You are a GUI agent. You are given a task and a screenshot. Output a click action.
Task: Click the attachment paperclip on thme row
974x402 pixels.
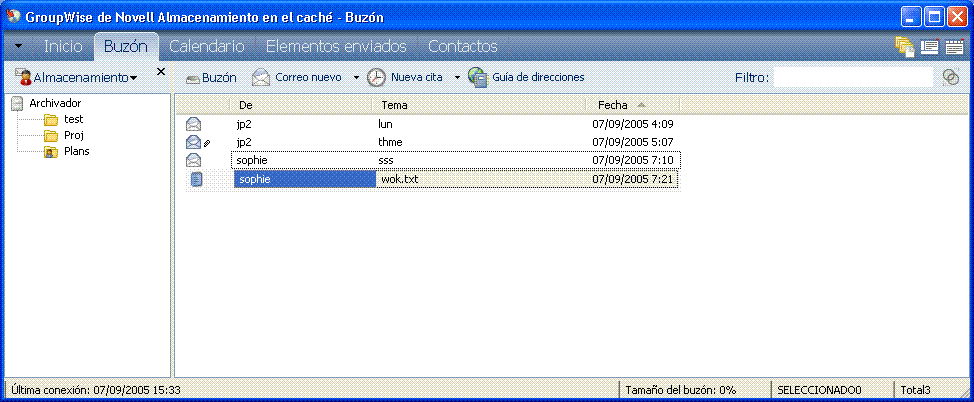(207, 144)
